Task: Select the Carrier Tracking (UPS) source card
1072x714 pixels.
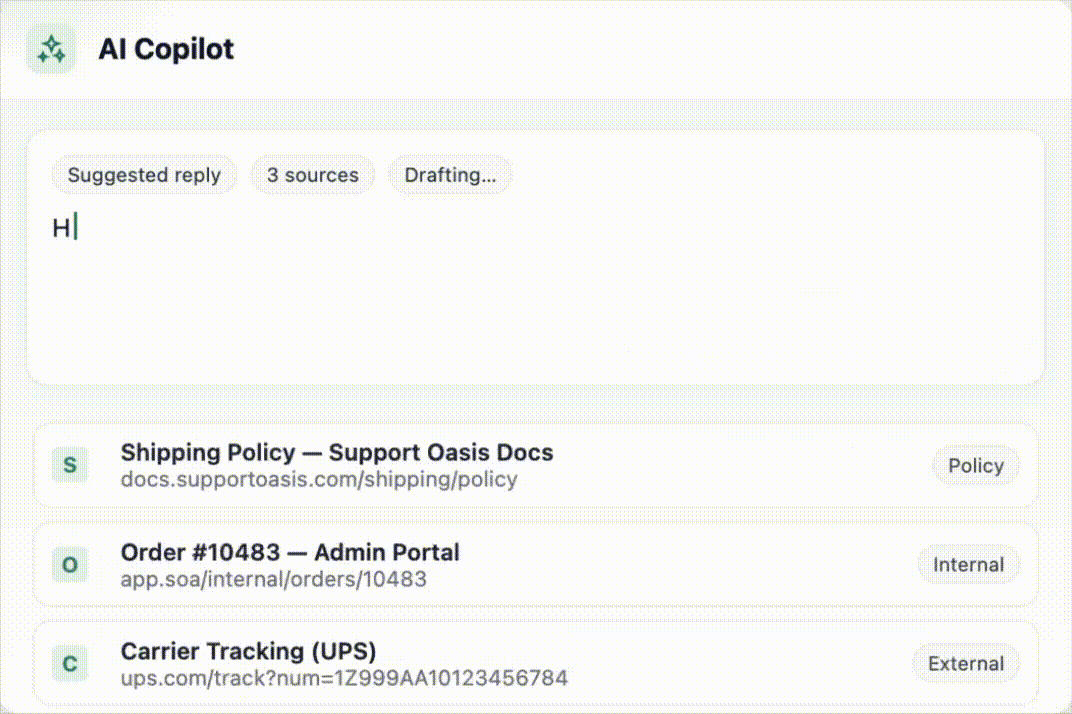Action: [535, 663]
